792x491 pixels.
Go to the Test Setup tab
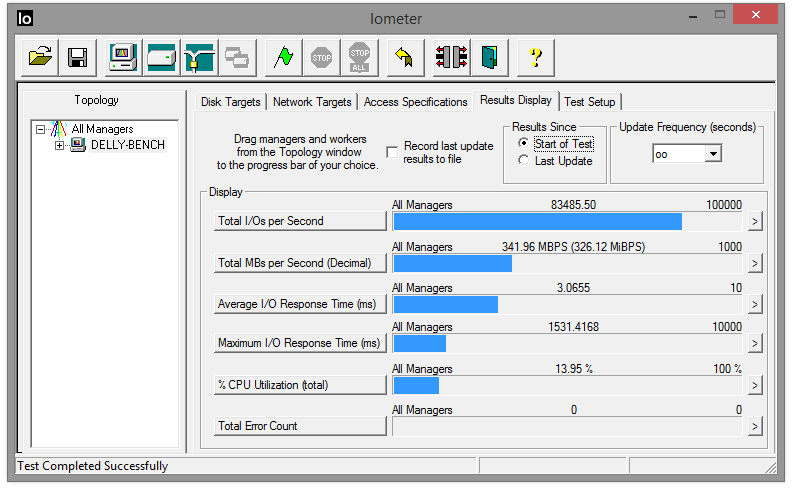(589, 102)
